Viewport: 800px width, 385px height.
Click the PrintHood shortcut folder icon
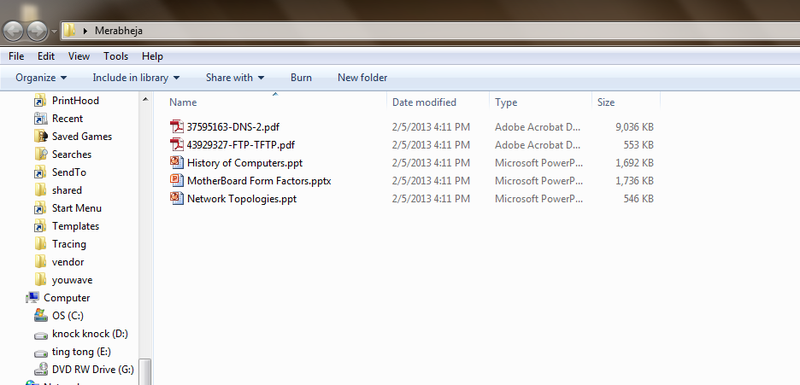coord(41,100)
